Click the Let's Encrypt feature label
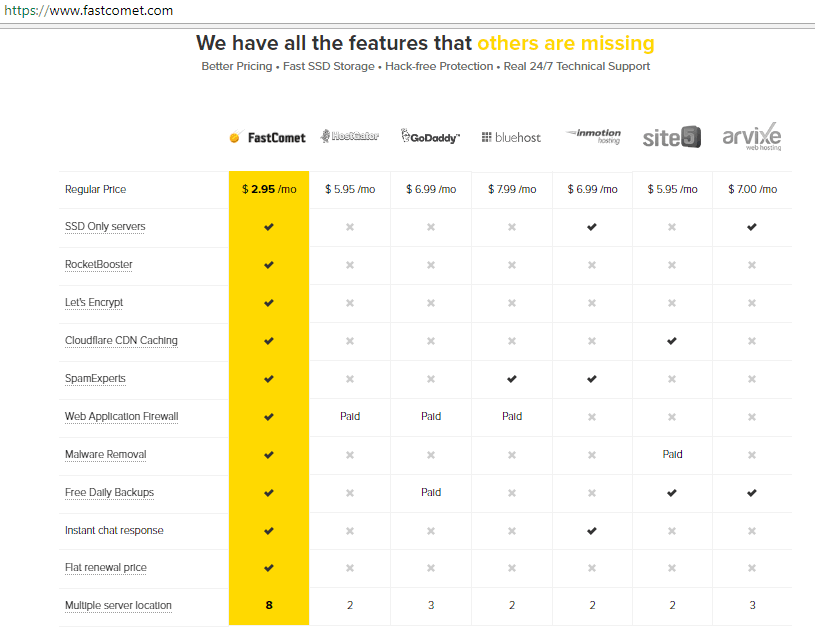The height and width of the screenshot is (629, 815). (94, 303)
